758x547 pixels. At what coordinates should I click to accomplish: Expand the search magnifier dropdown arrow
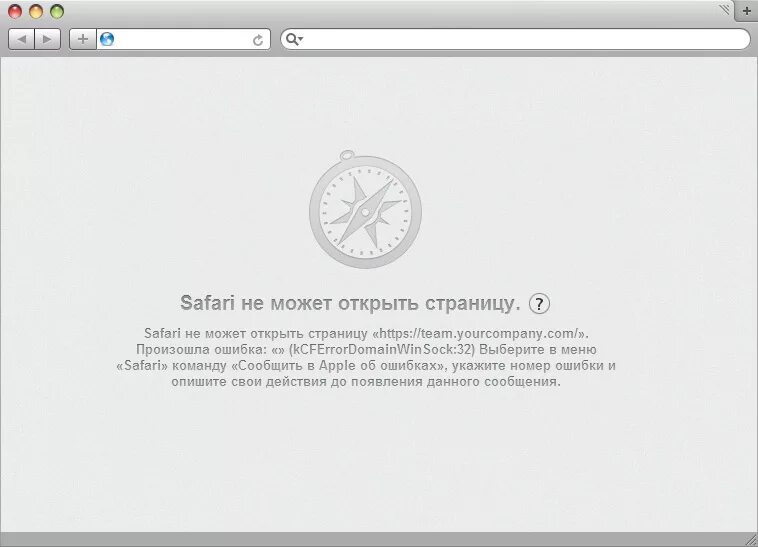[301, 39]
